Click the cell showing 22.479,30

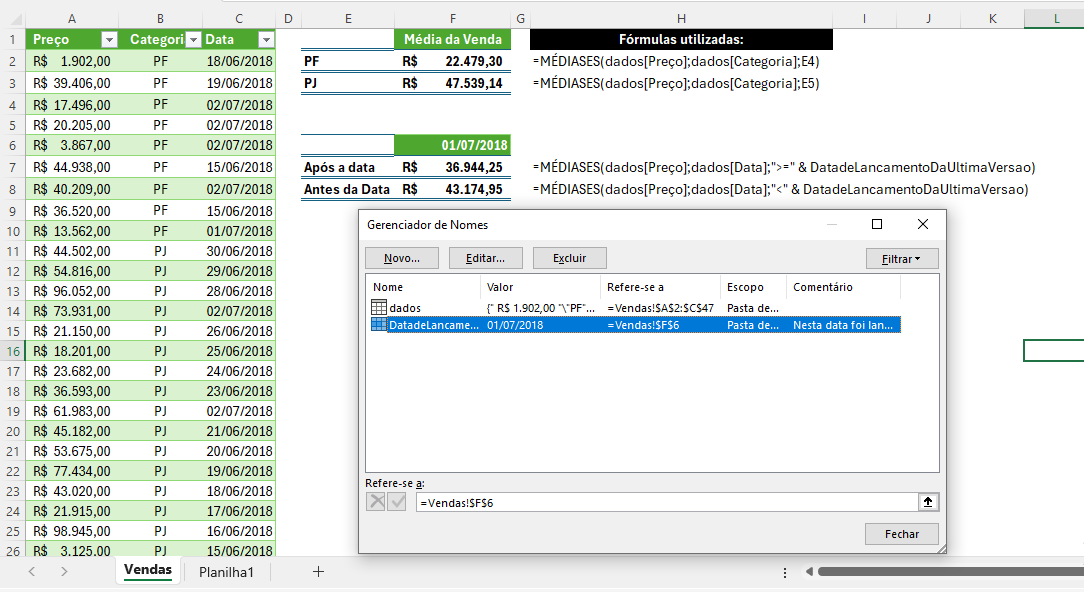[452, 62]
